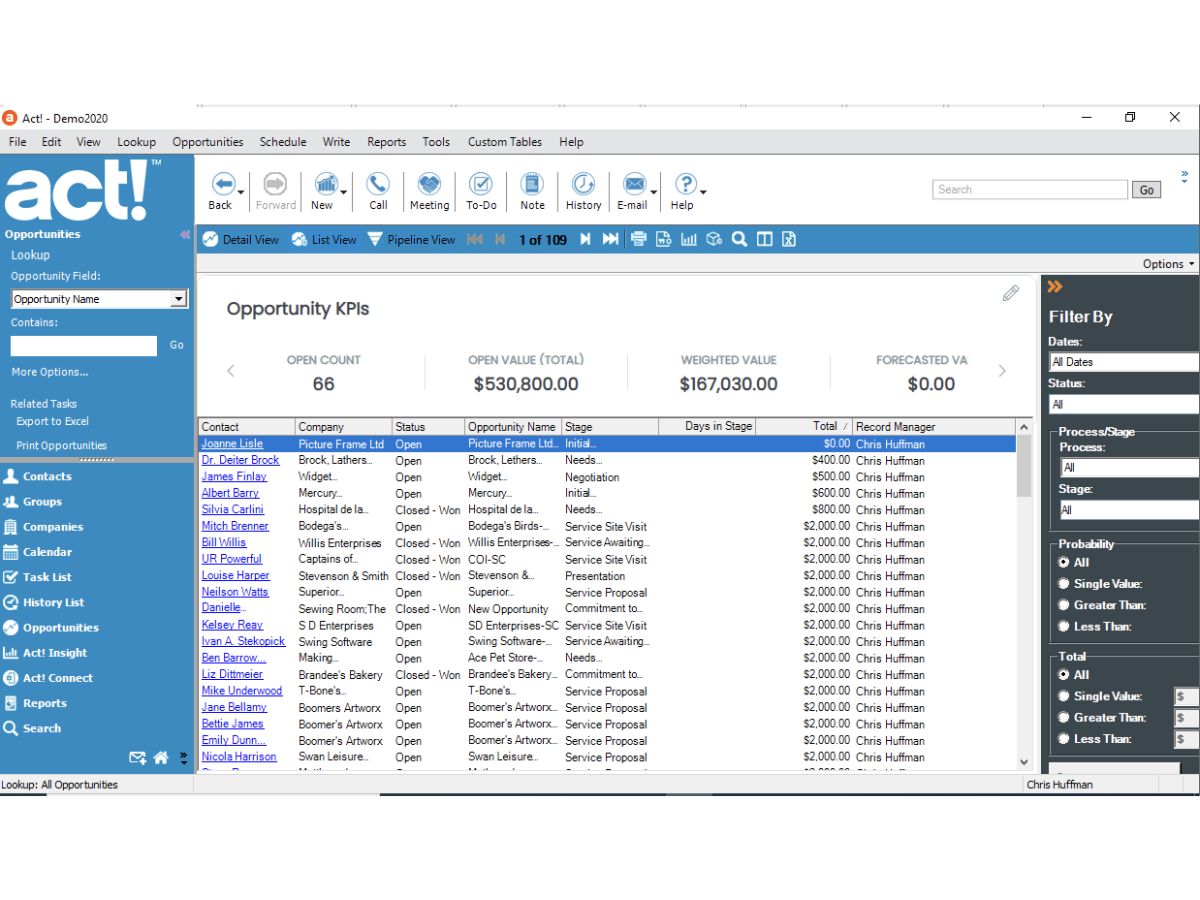Image resolution: width=1200 pixels, height=900 pixels.
Task: Click the Back navigation icon
Action: pos(222,184)
